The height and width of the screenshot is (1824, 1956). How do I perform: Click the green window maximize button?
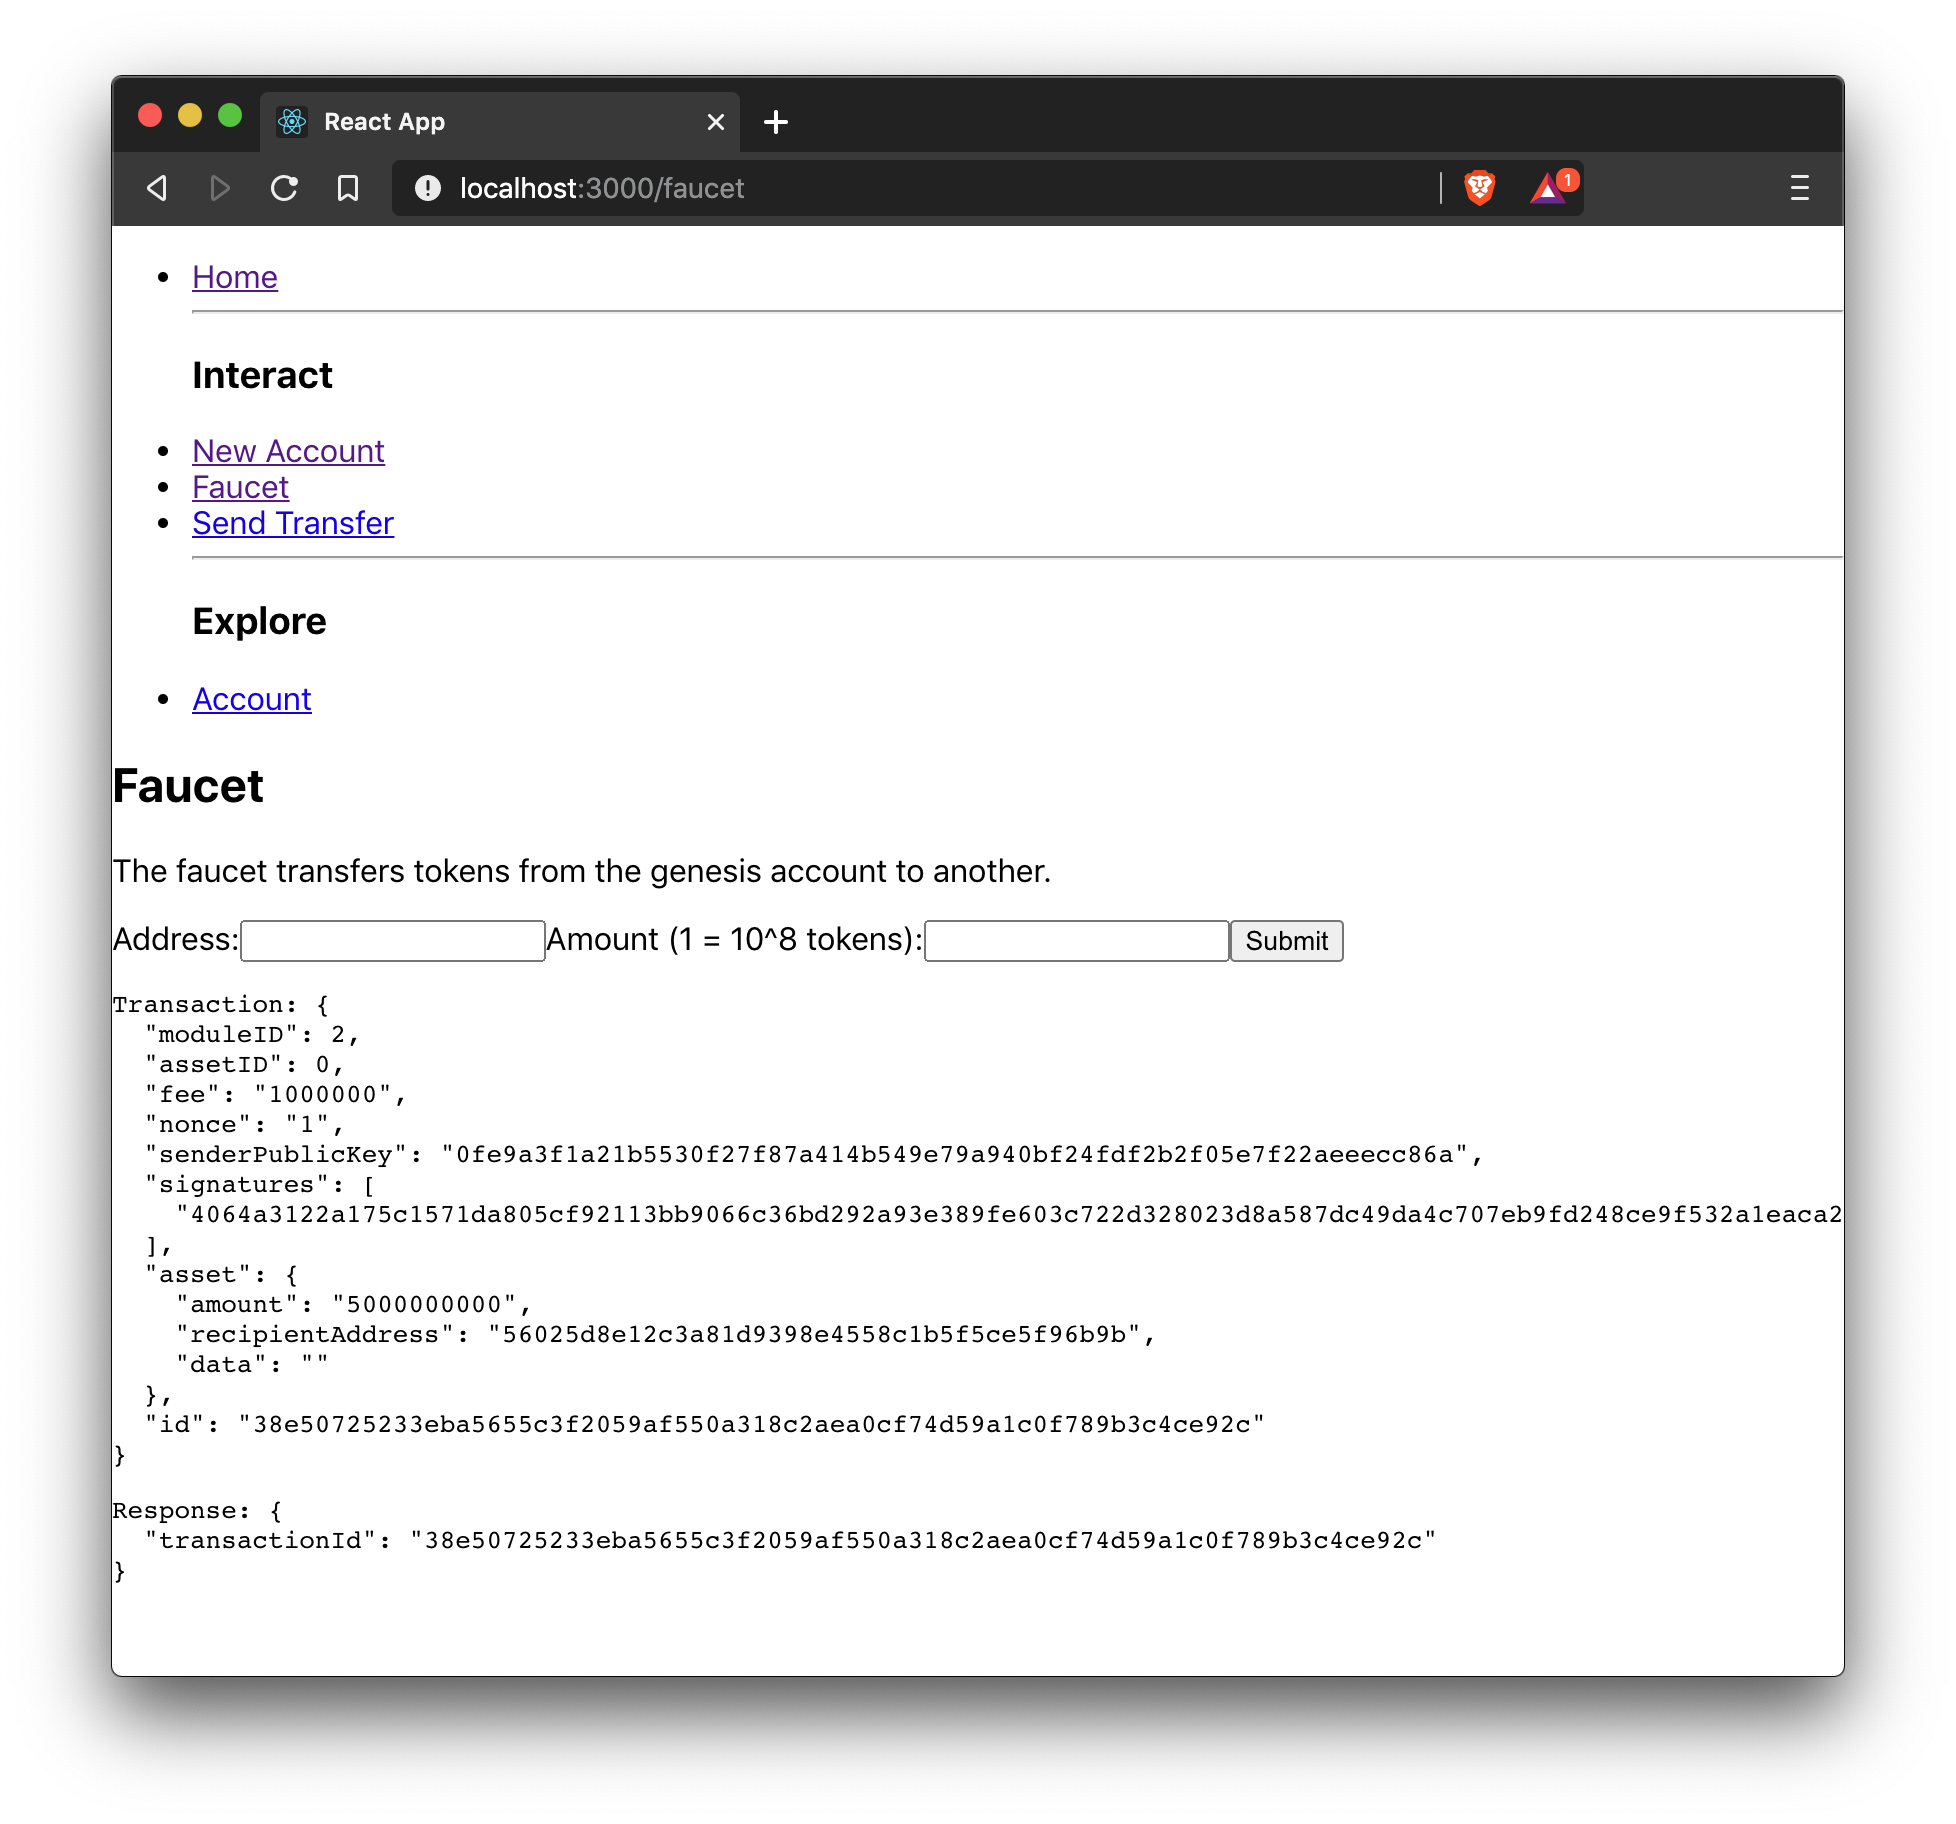(x=230, y=116)
